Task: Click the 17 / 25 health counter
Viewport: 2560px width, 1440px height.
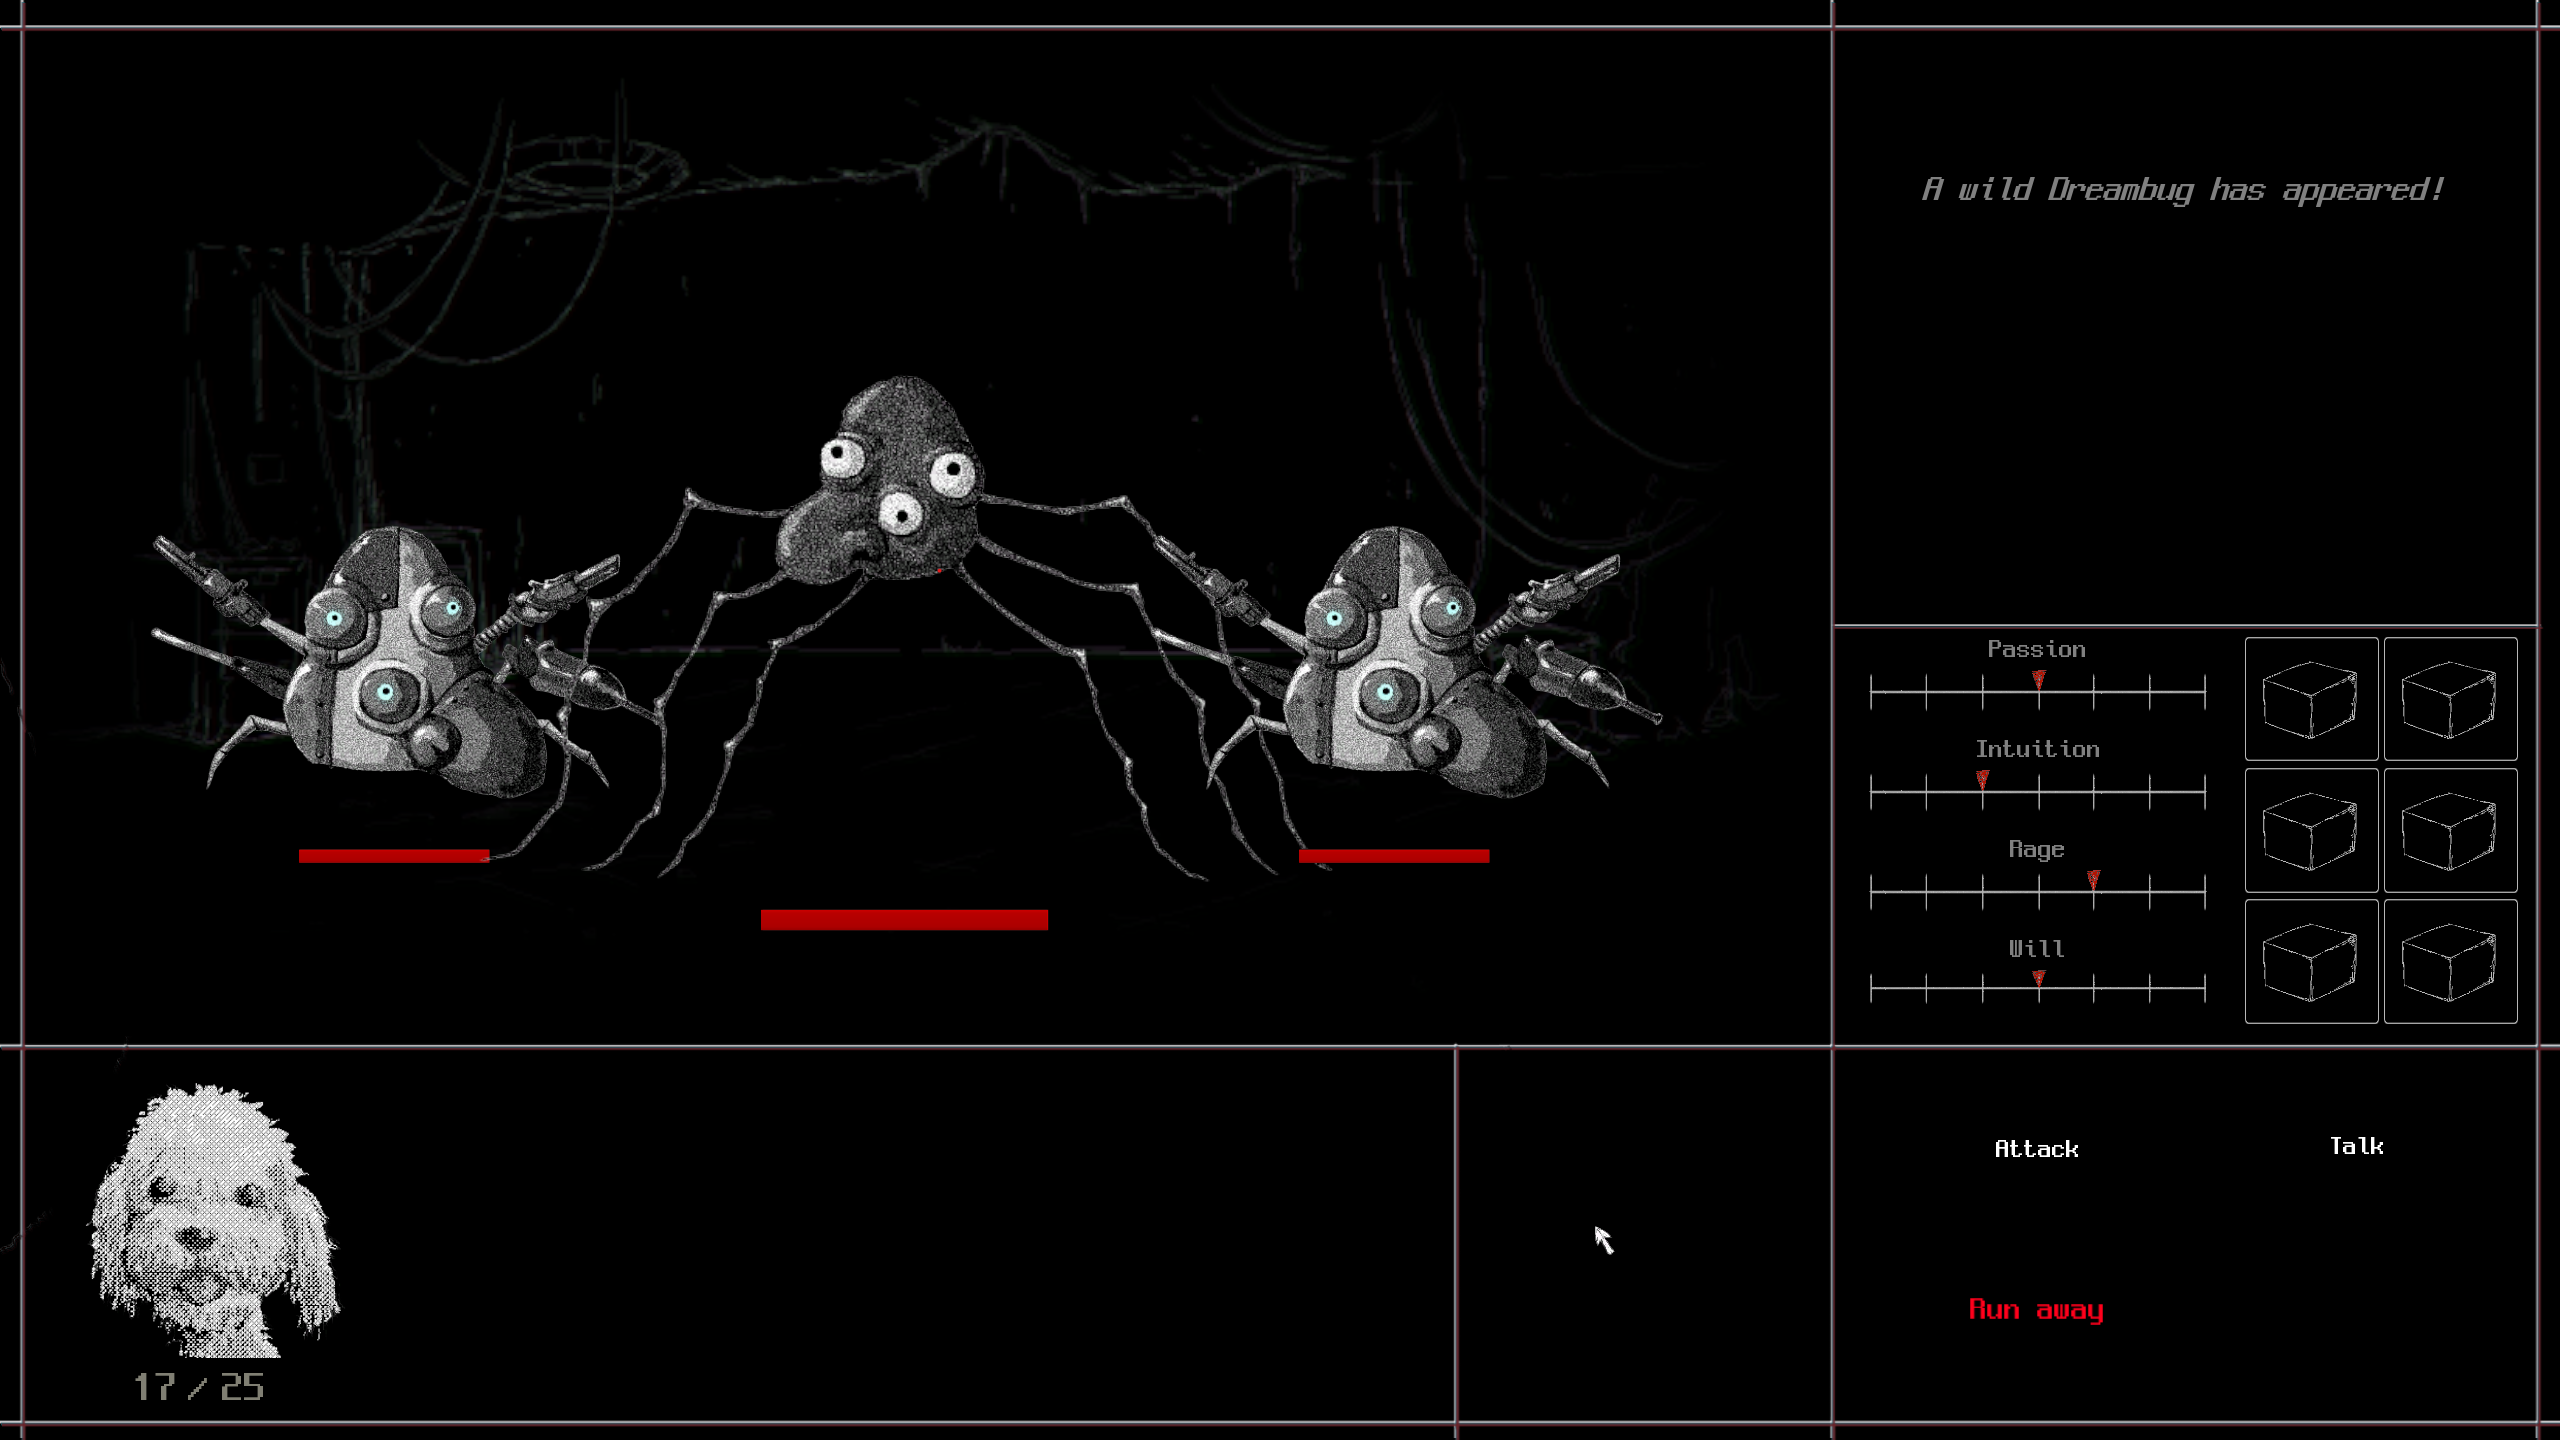Action: pyautogui.click(x=199, y=1387)
